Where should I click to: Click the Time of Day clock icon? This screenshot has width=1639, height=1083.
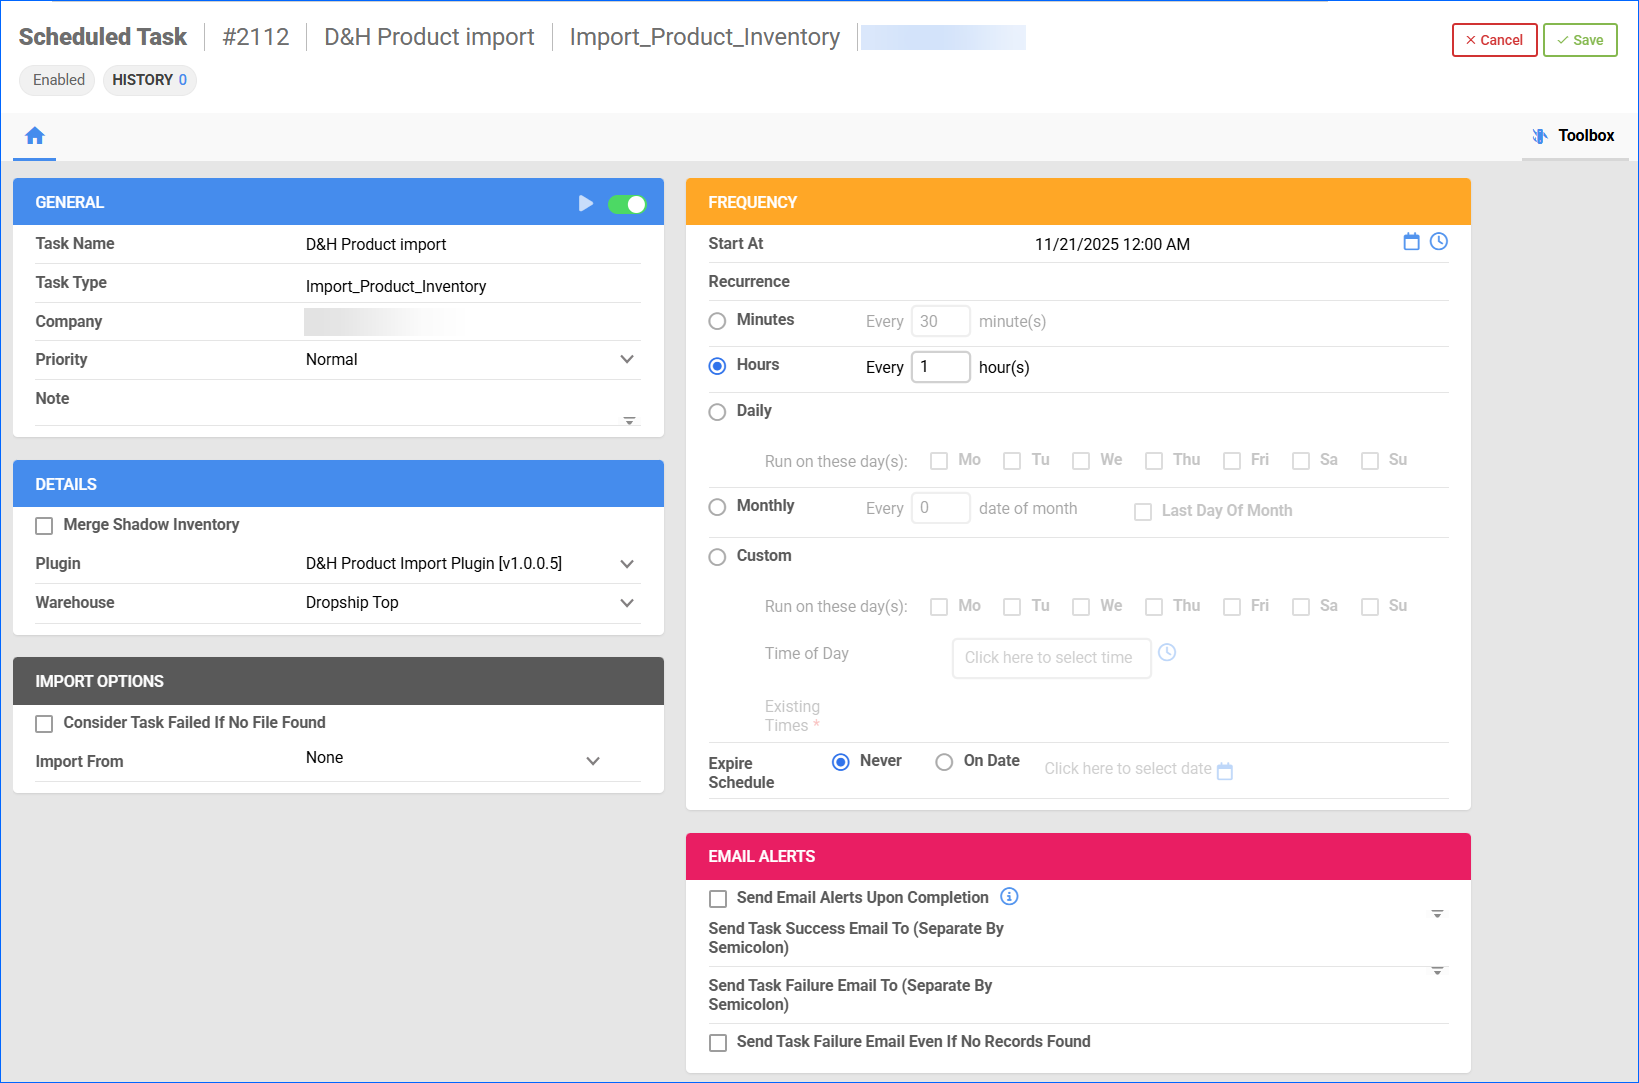(x=1167, y=653)
